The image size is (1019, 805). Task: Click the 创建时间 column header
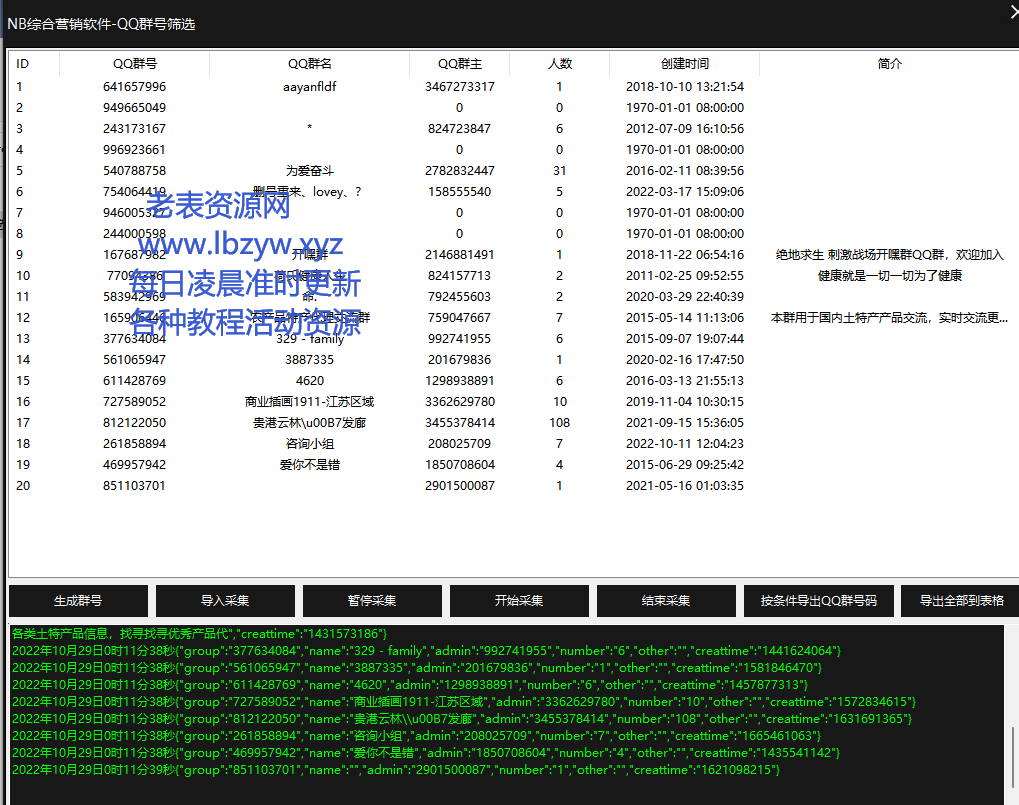(684, 64)
